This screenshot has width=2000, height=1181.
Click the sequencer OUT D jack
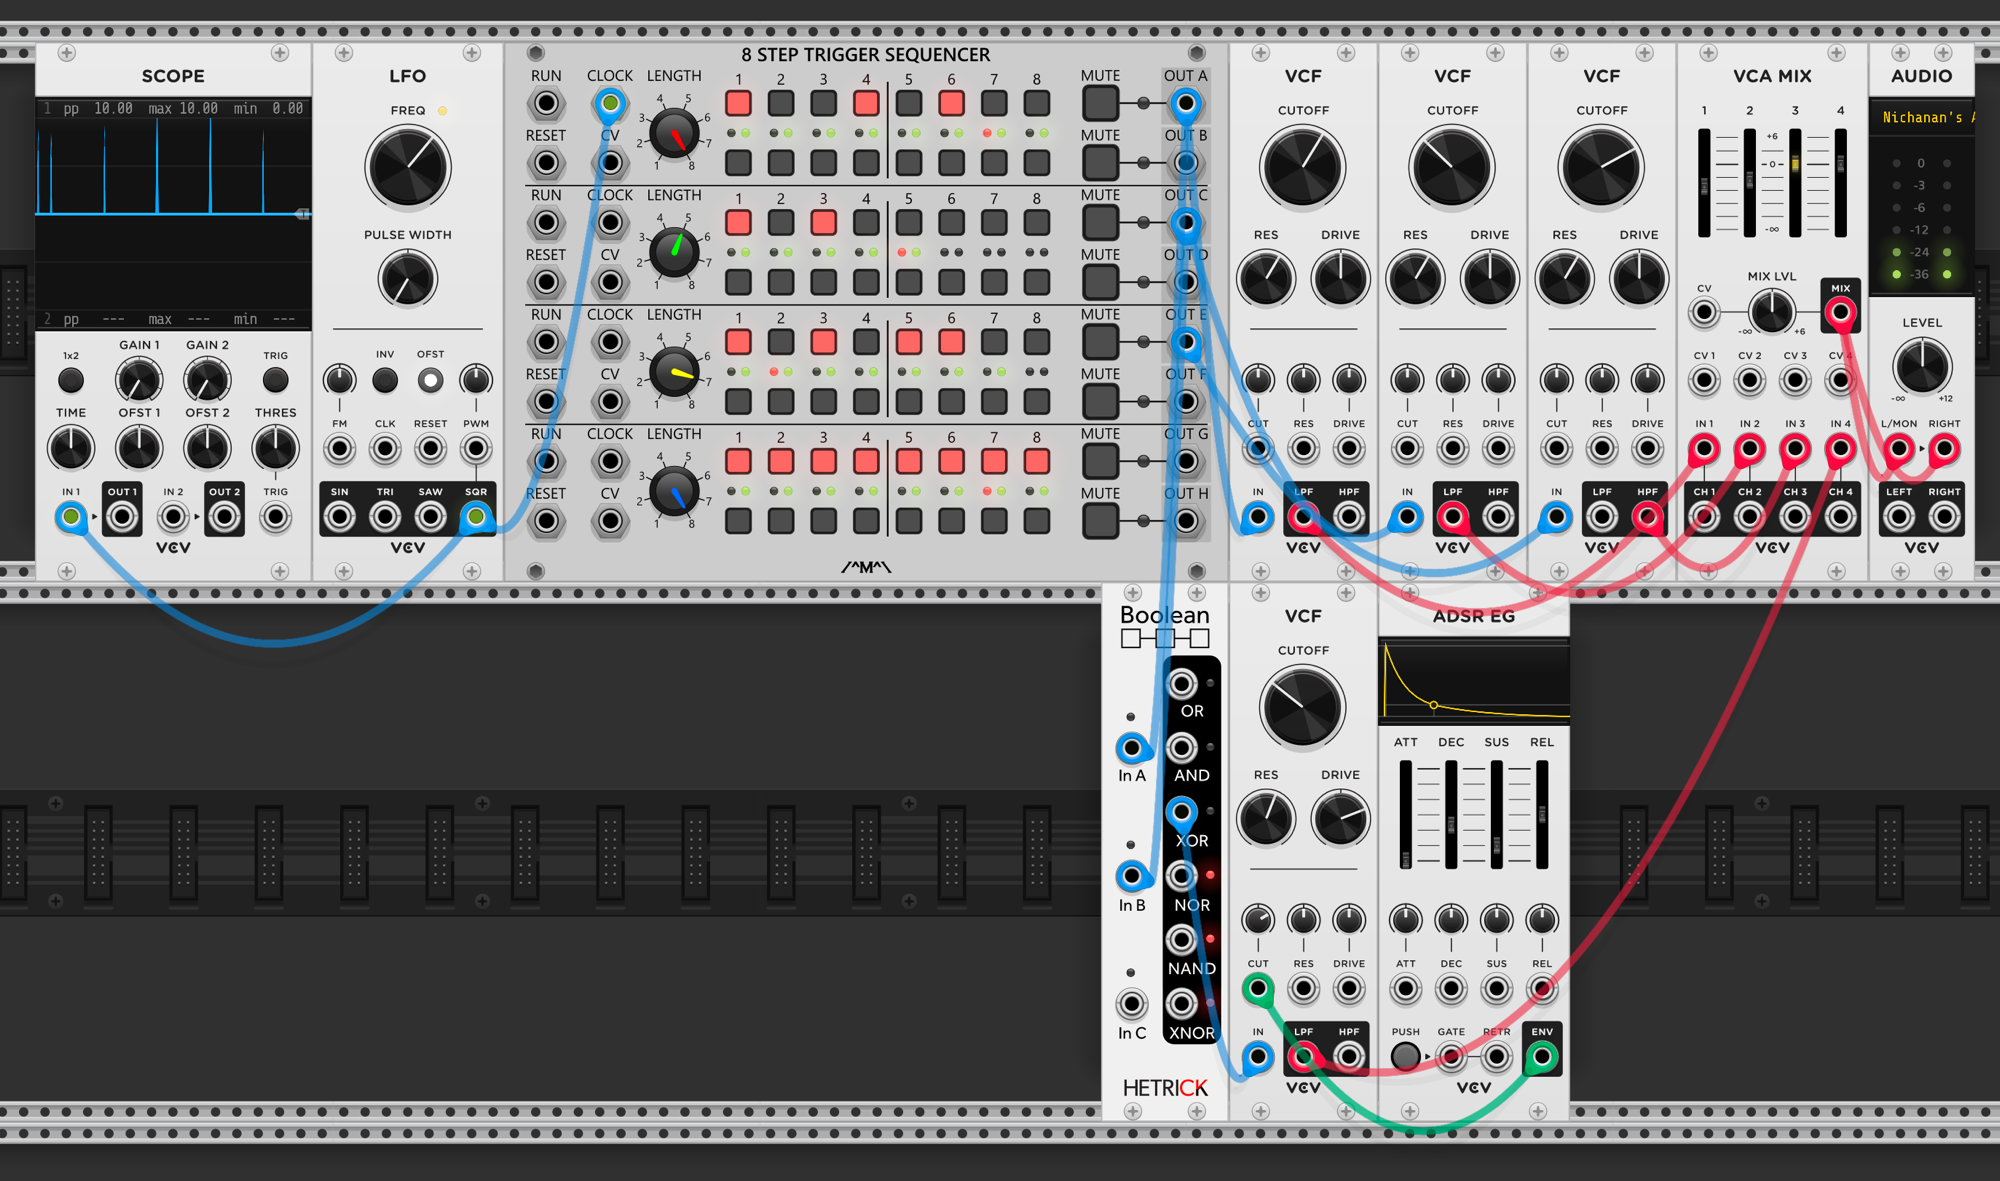click(1186, 282)
